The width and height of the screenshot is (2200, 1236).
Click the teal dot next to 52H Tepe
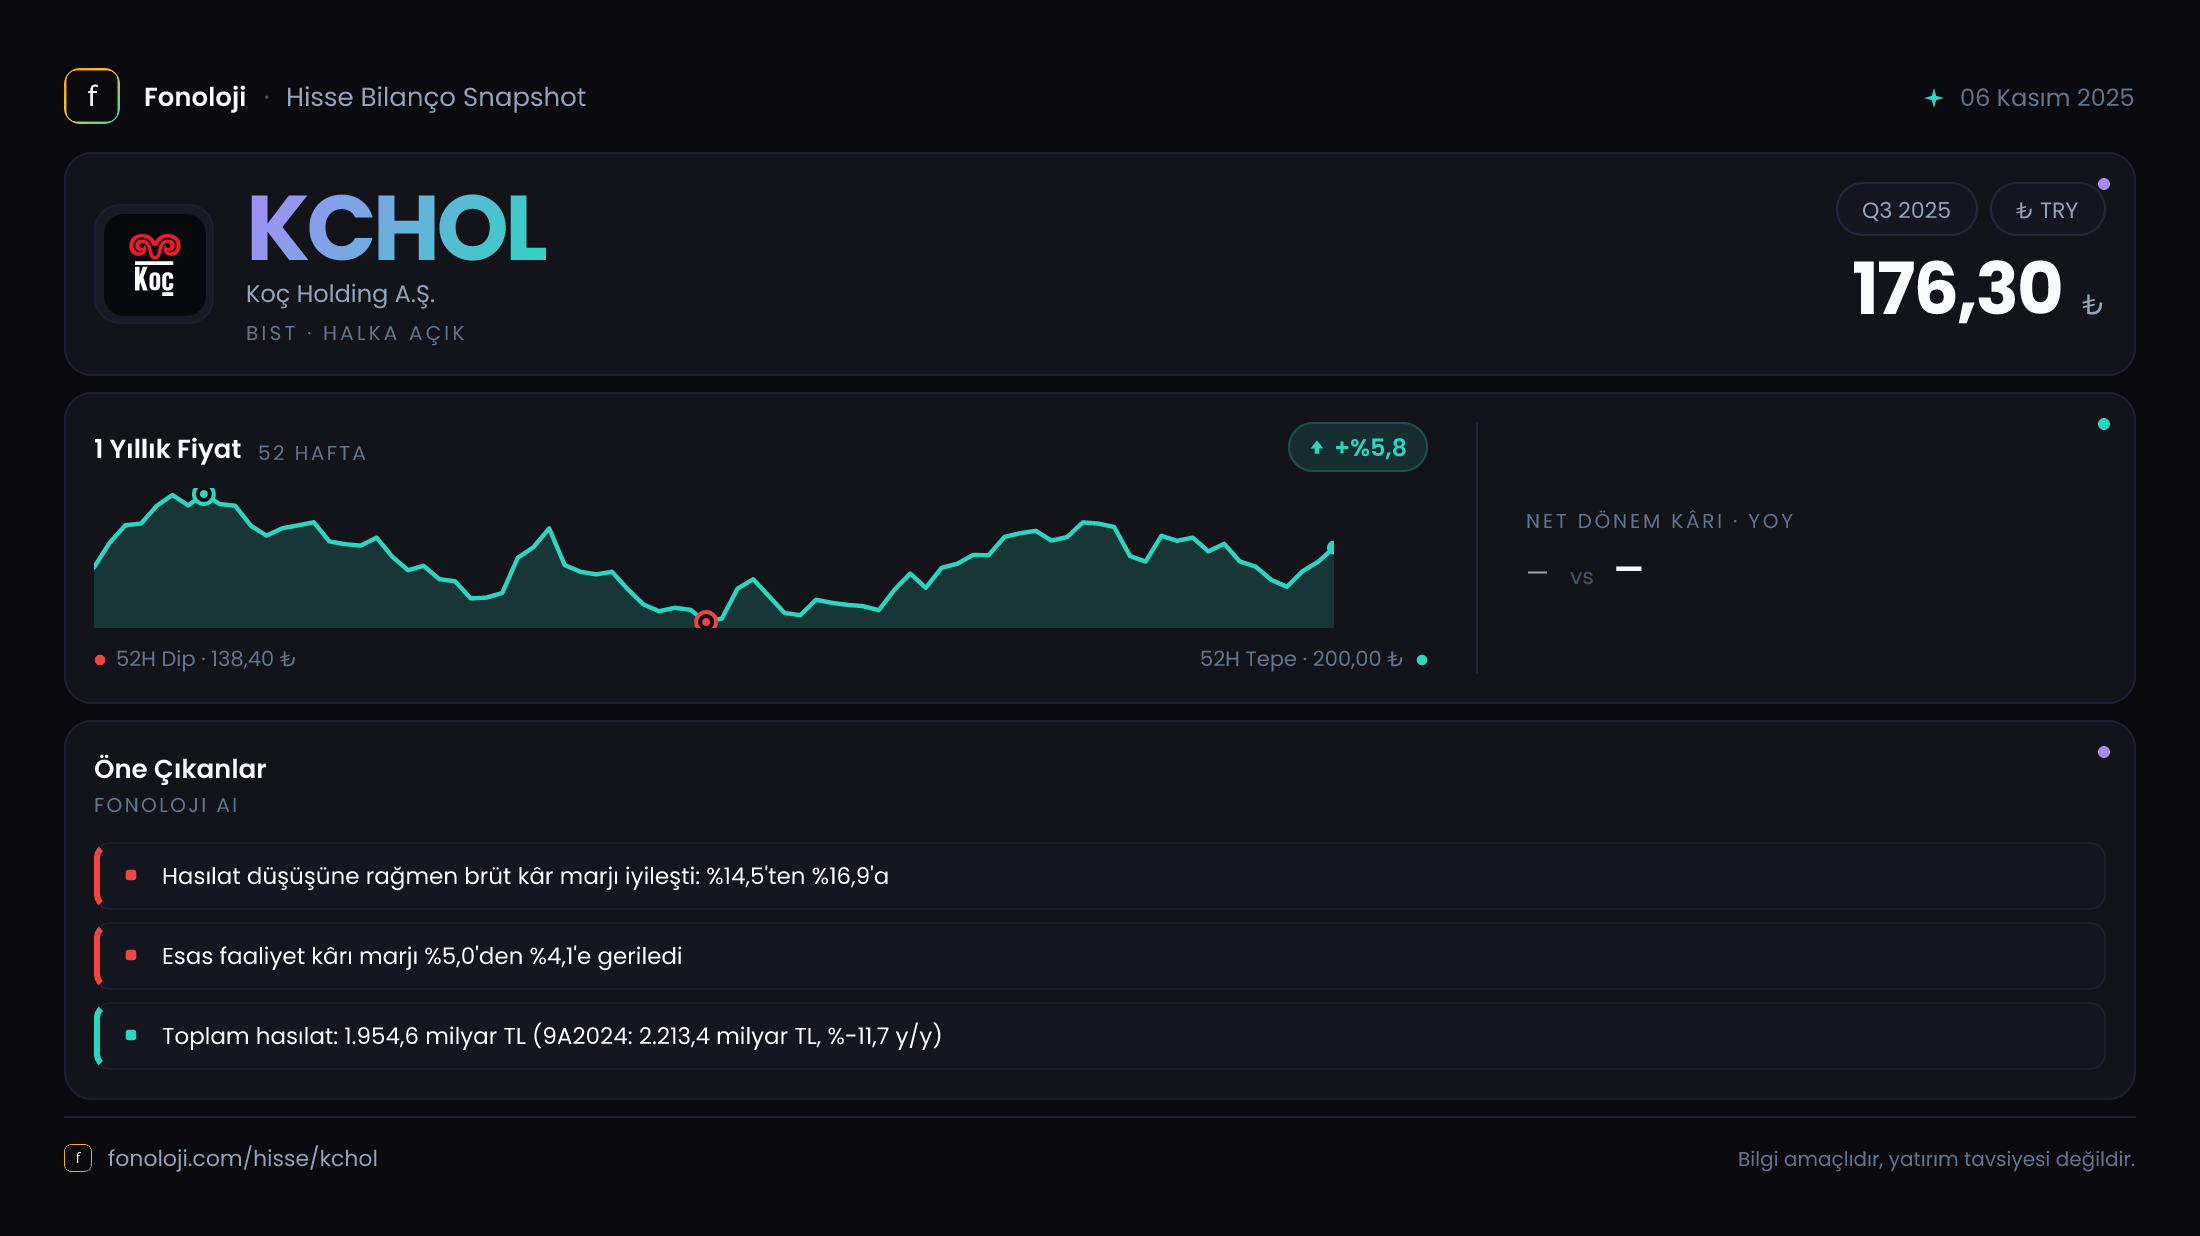(1422, 660)
